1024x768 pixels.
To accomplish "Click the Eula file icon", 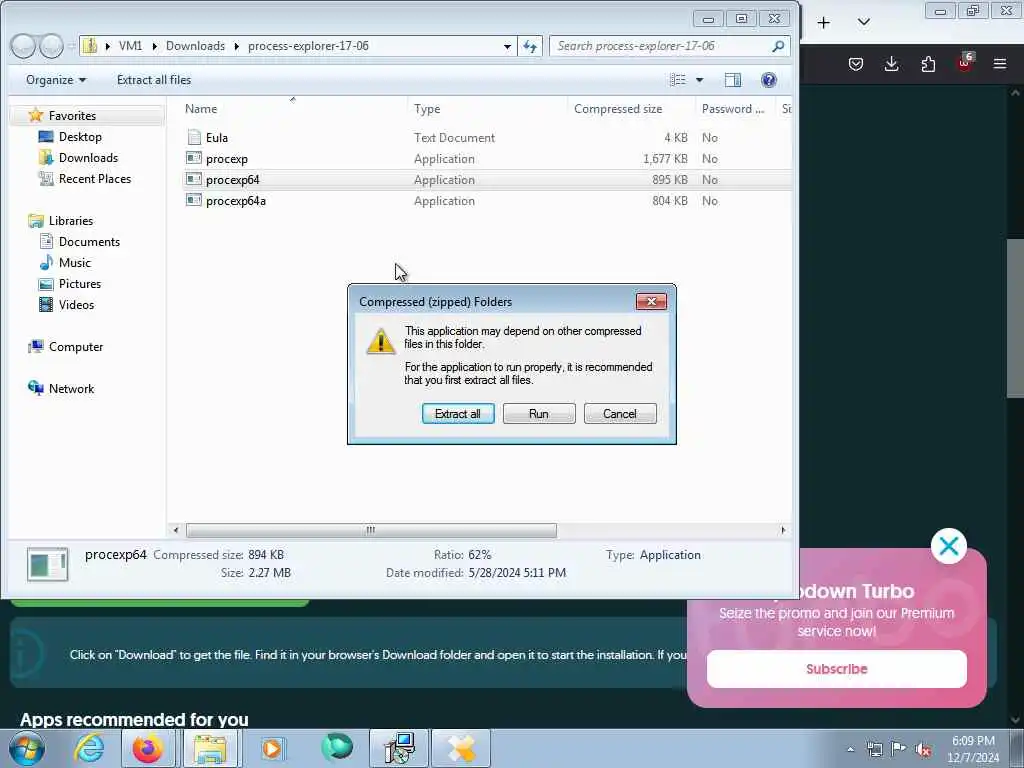I will point(194,137).
